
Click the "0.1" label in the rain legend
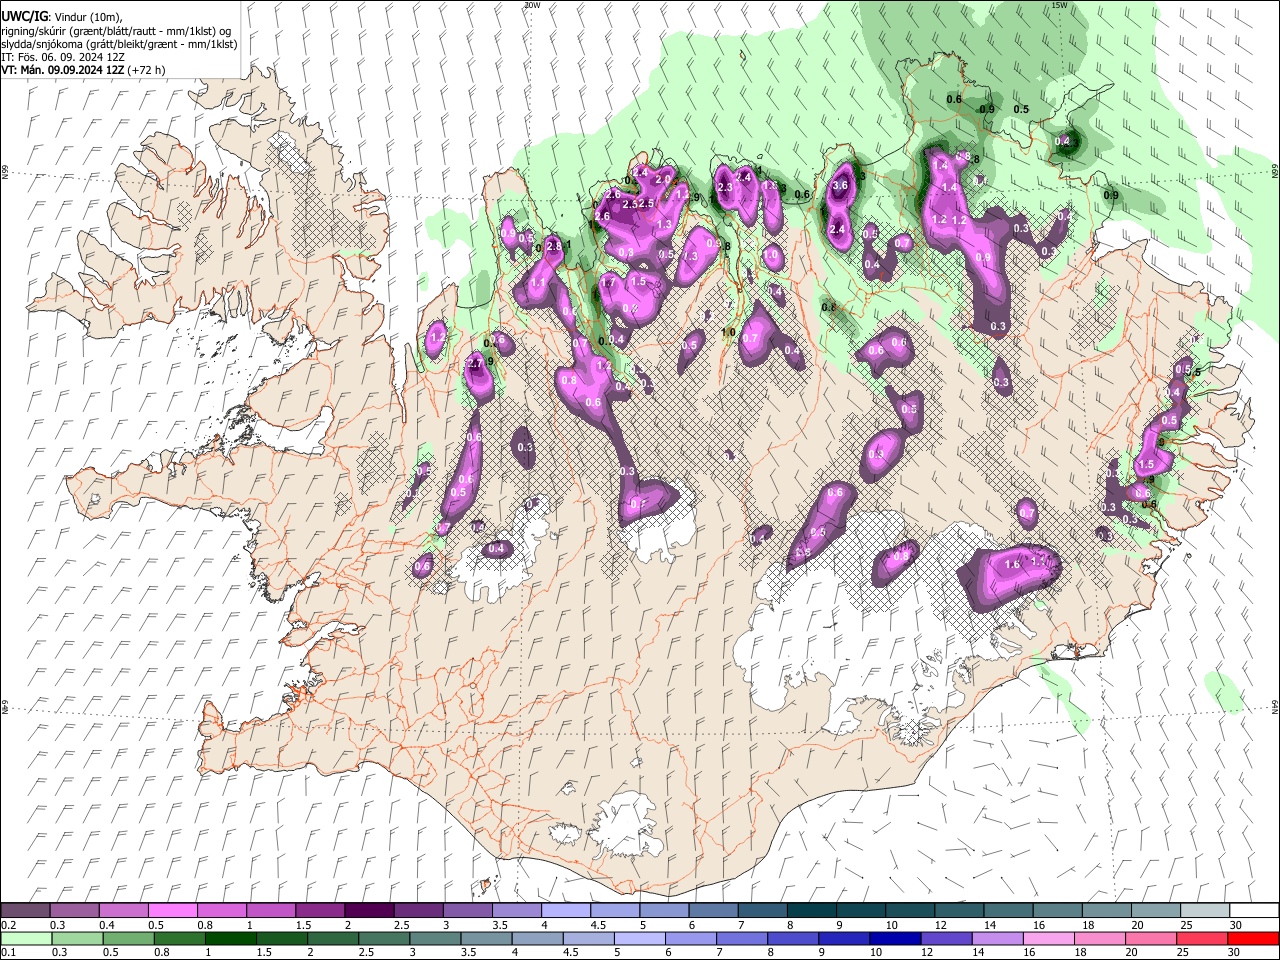point(8,952)
